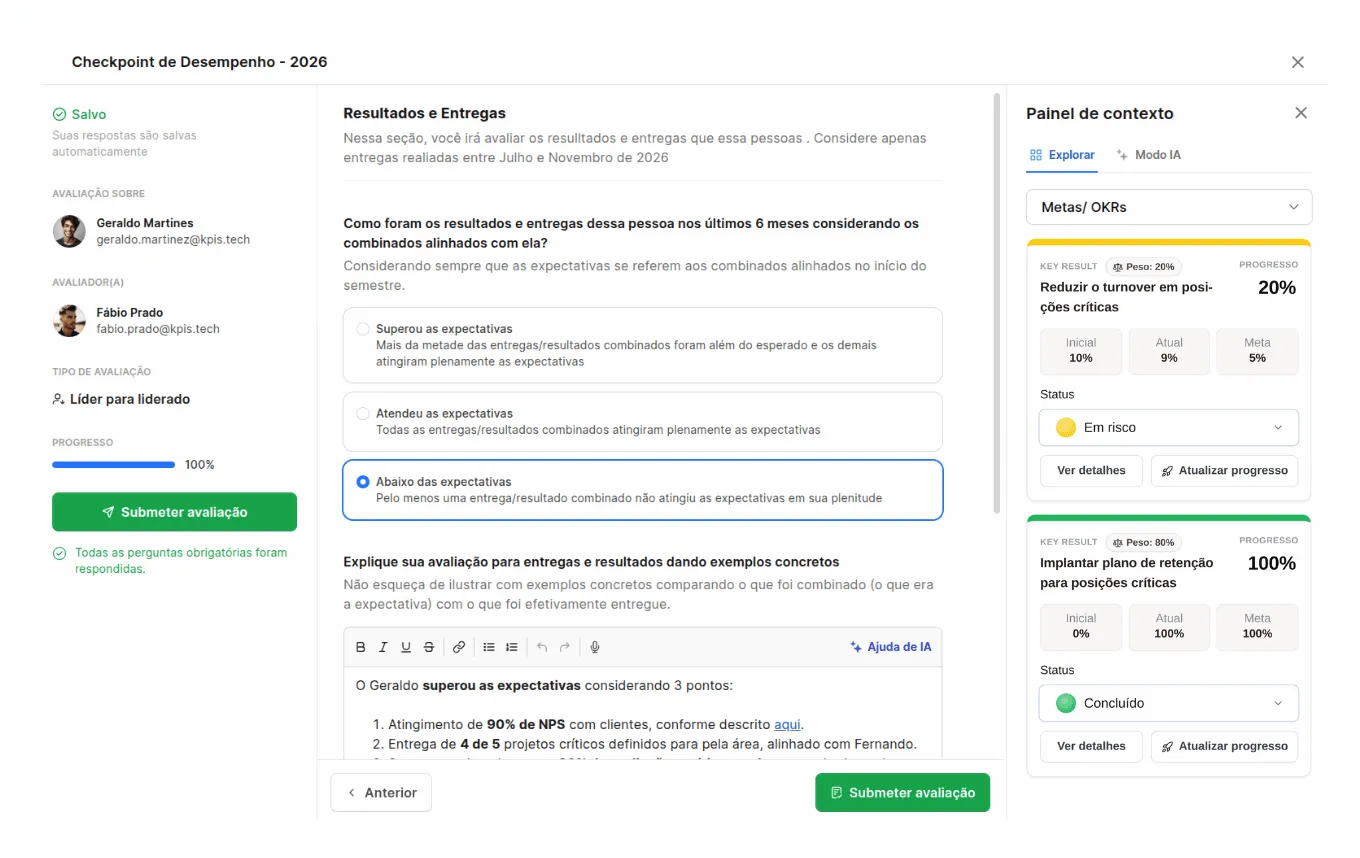Switch to the Explorar tab

[x=1062, y=155]
